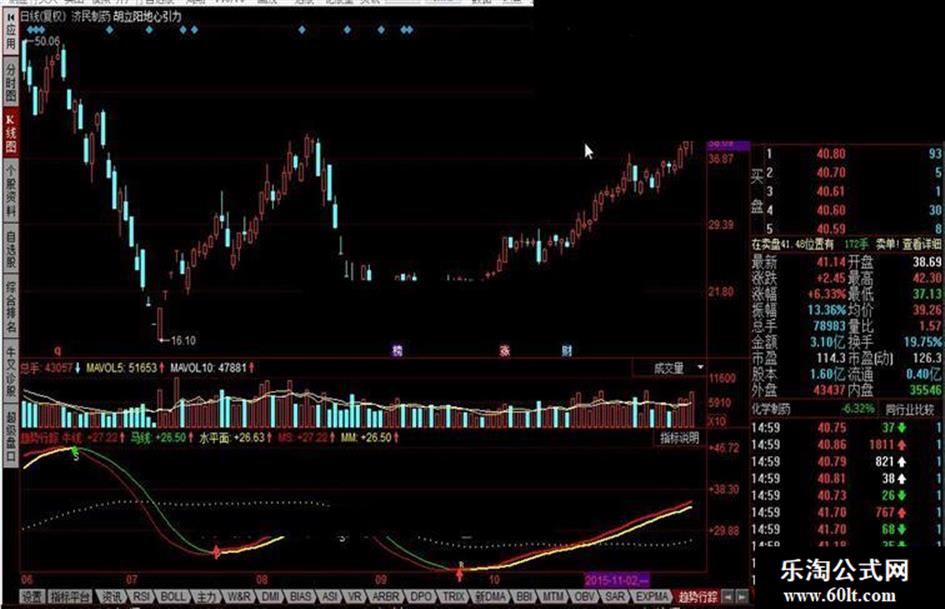945x609 pixels.
Task: Select the BBI indicator tab
Action: (x=524, y=597)
